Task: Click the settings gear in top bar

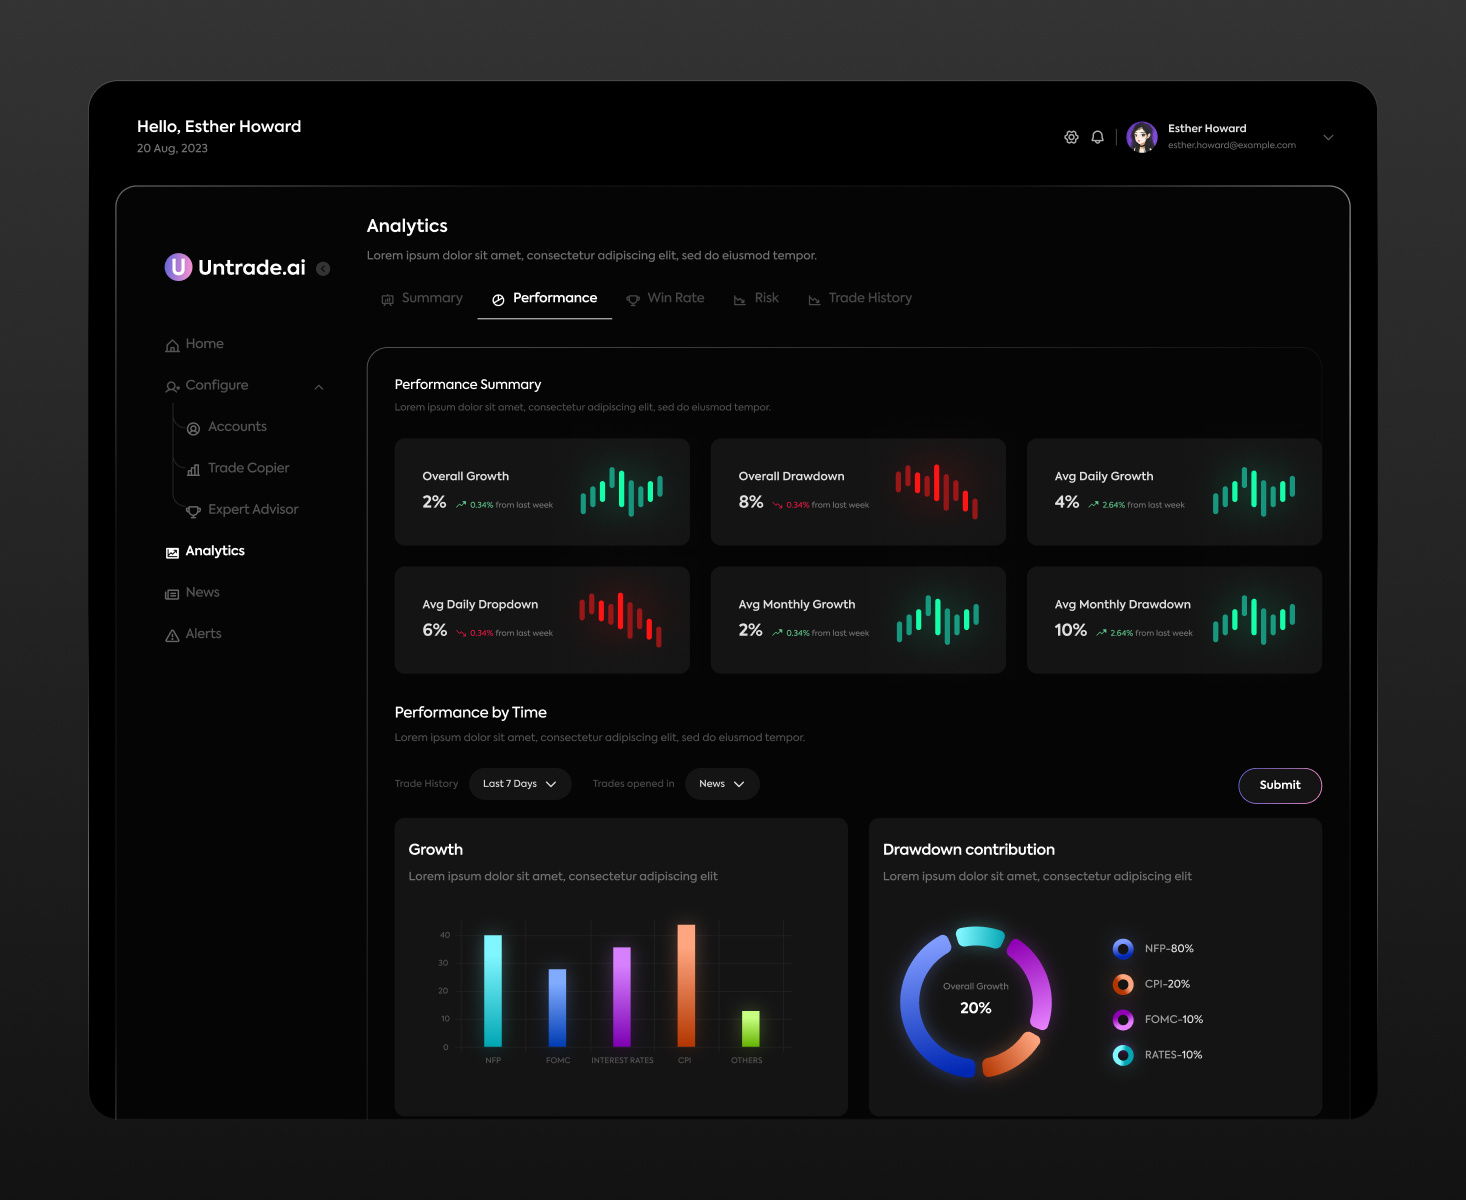Action: click(x=1071, y=136)
